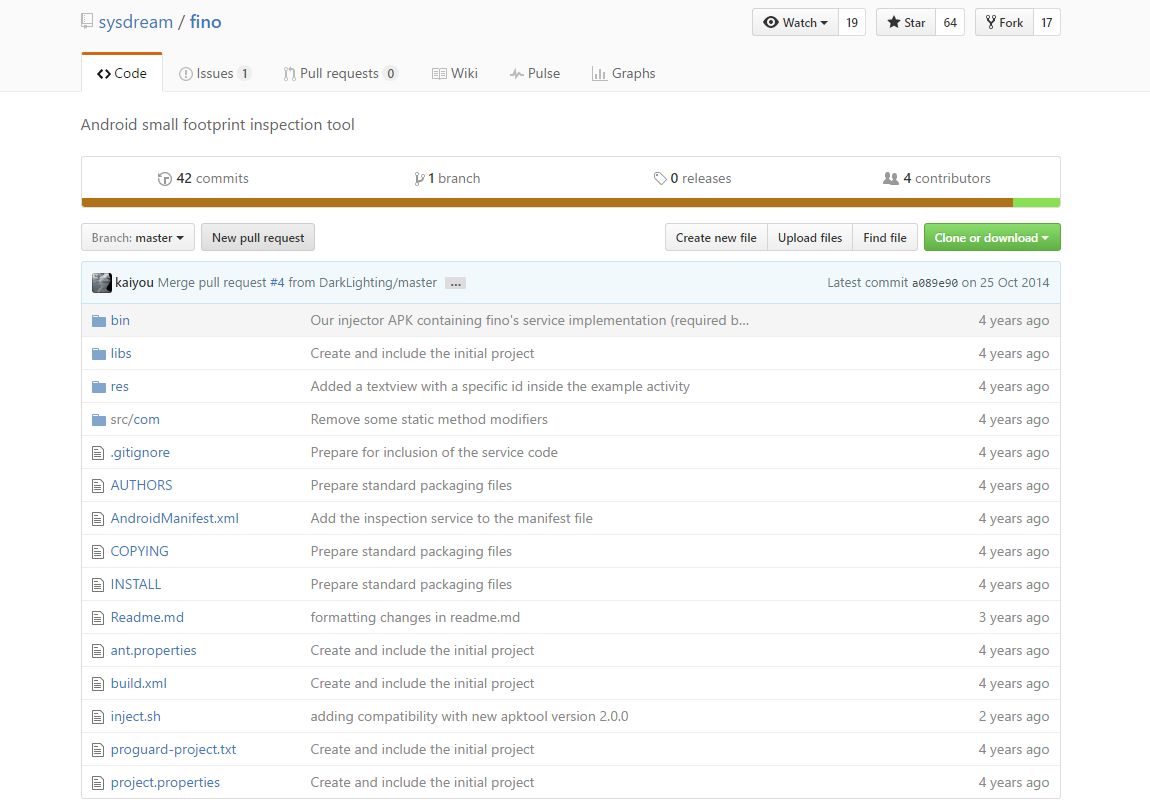Click '2 years ago' timestamp on inject.sh row
This screenshot has height=809, width=1150.
point(1014,717)
